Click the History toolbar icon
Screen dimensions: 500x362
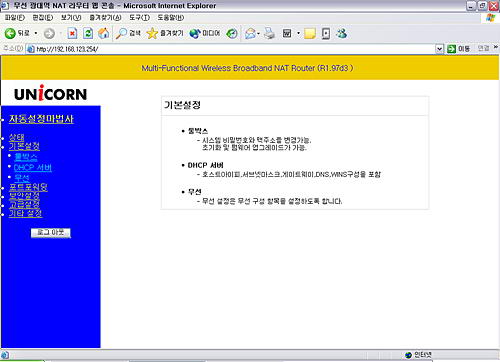click(232, 33)
